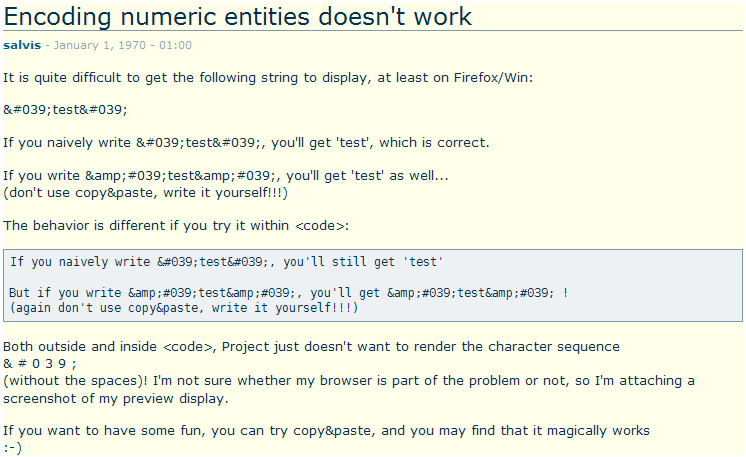The width and height of the screenshot is (746, 457).
Task: Click the "But if you write" code line
Action: pos(289,293)
